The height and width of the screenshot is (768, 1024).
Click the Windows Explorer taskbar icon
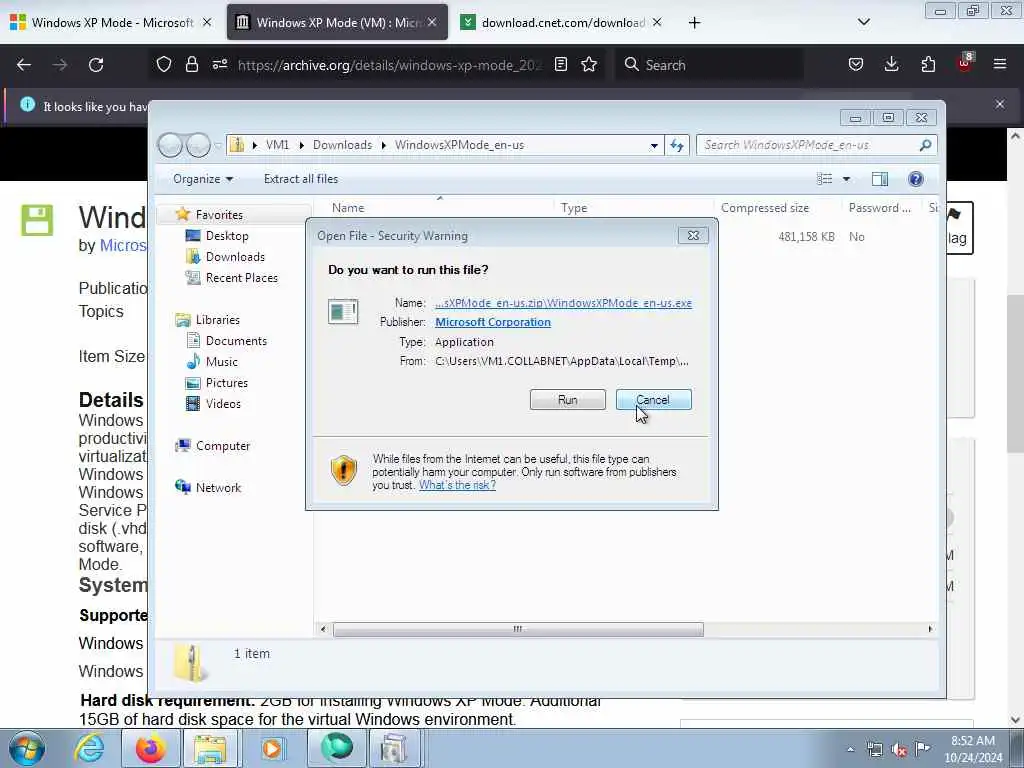(209, 748)
